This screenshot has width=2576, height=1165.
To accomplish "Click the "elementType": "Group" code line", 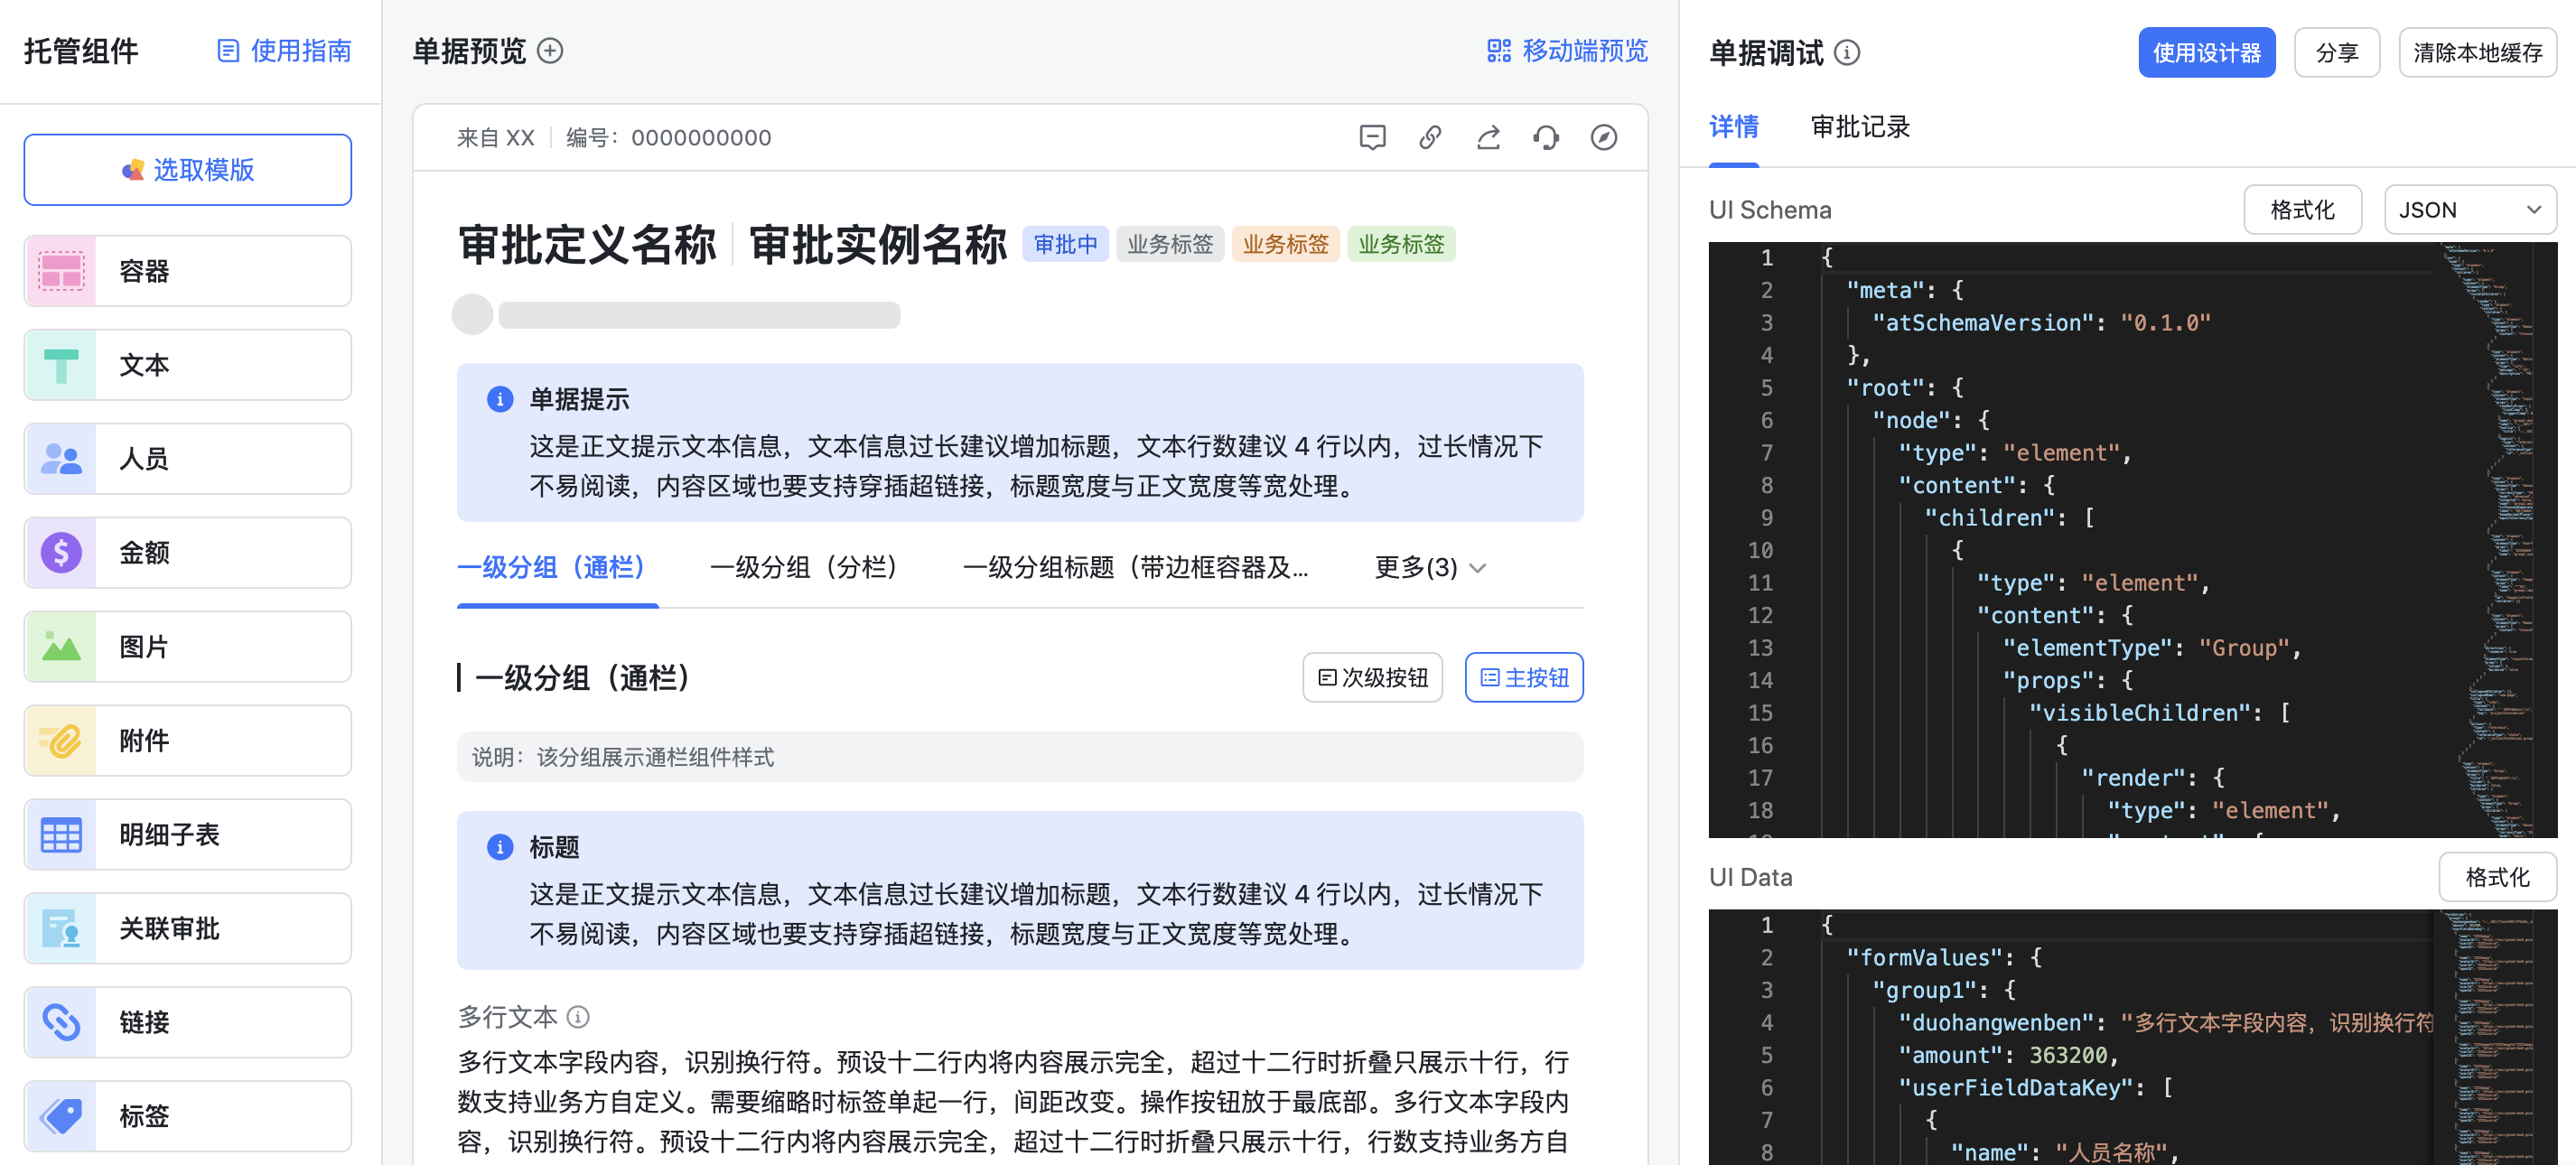I will (2151, 648).
